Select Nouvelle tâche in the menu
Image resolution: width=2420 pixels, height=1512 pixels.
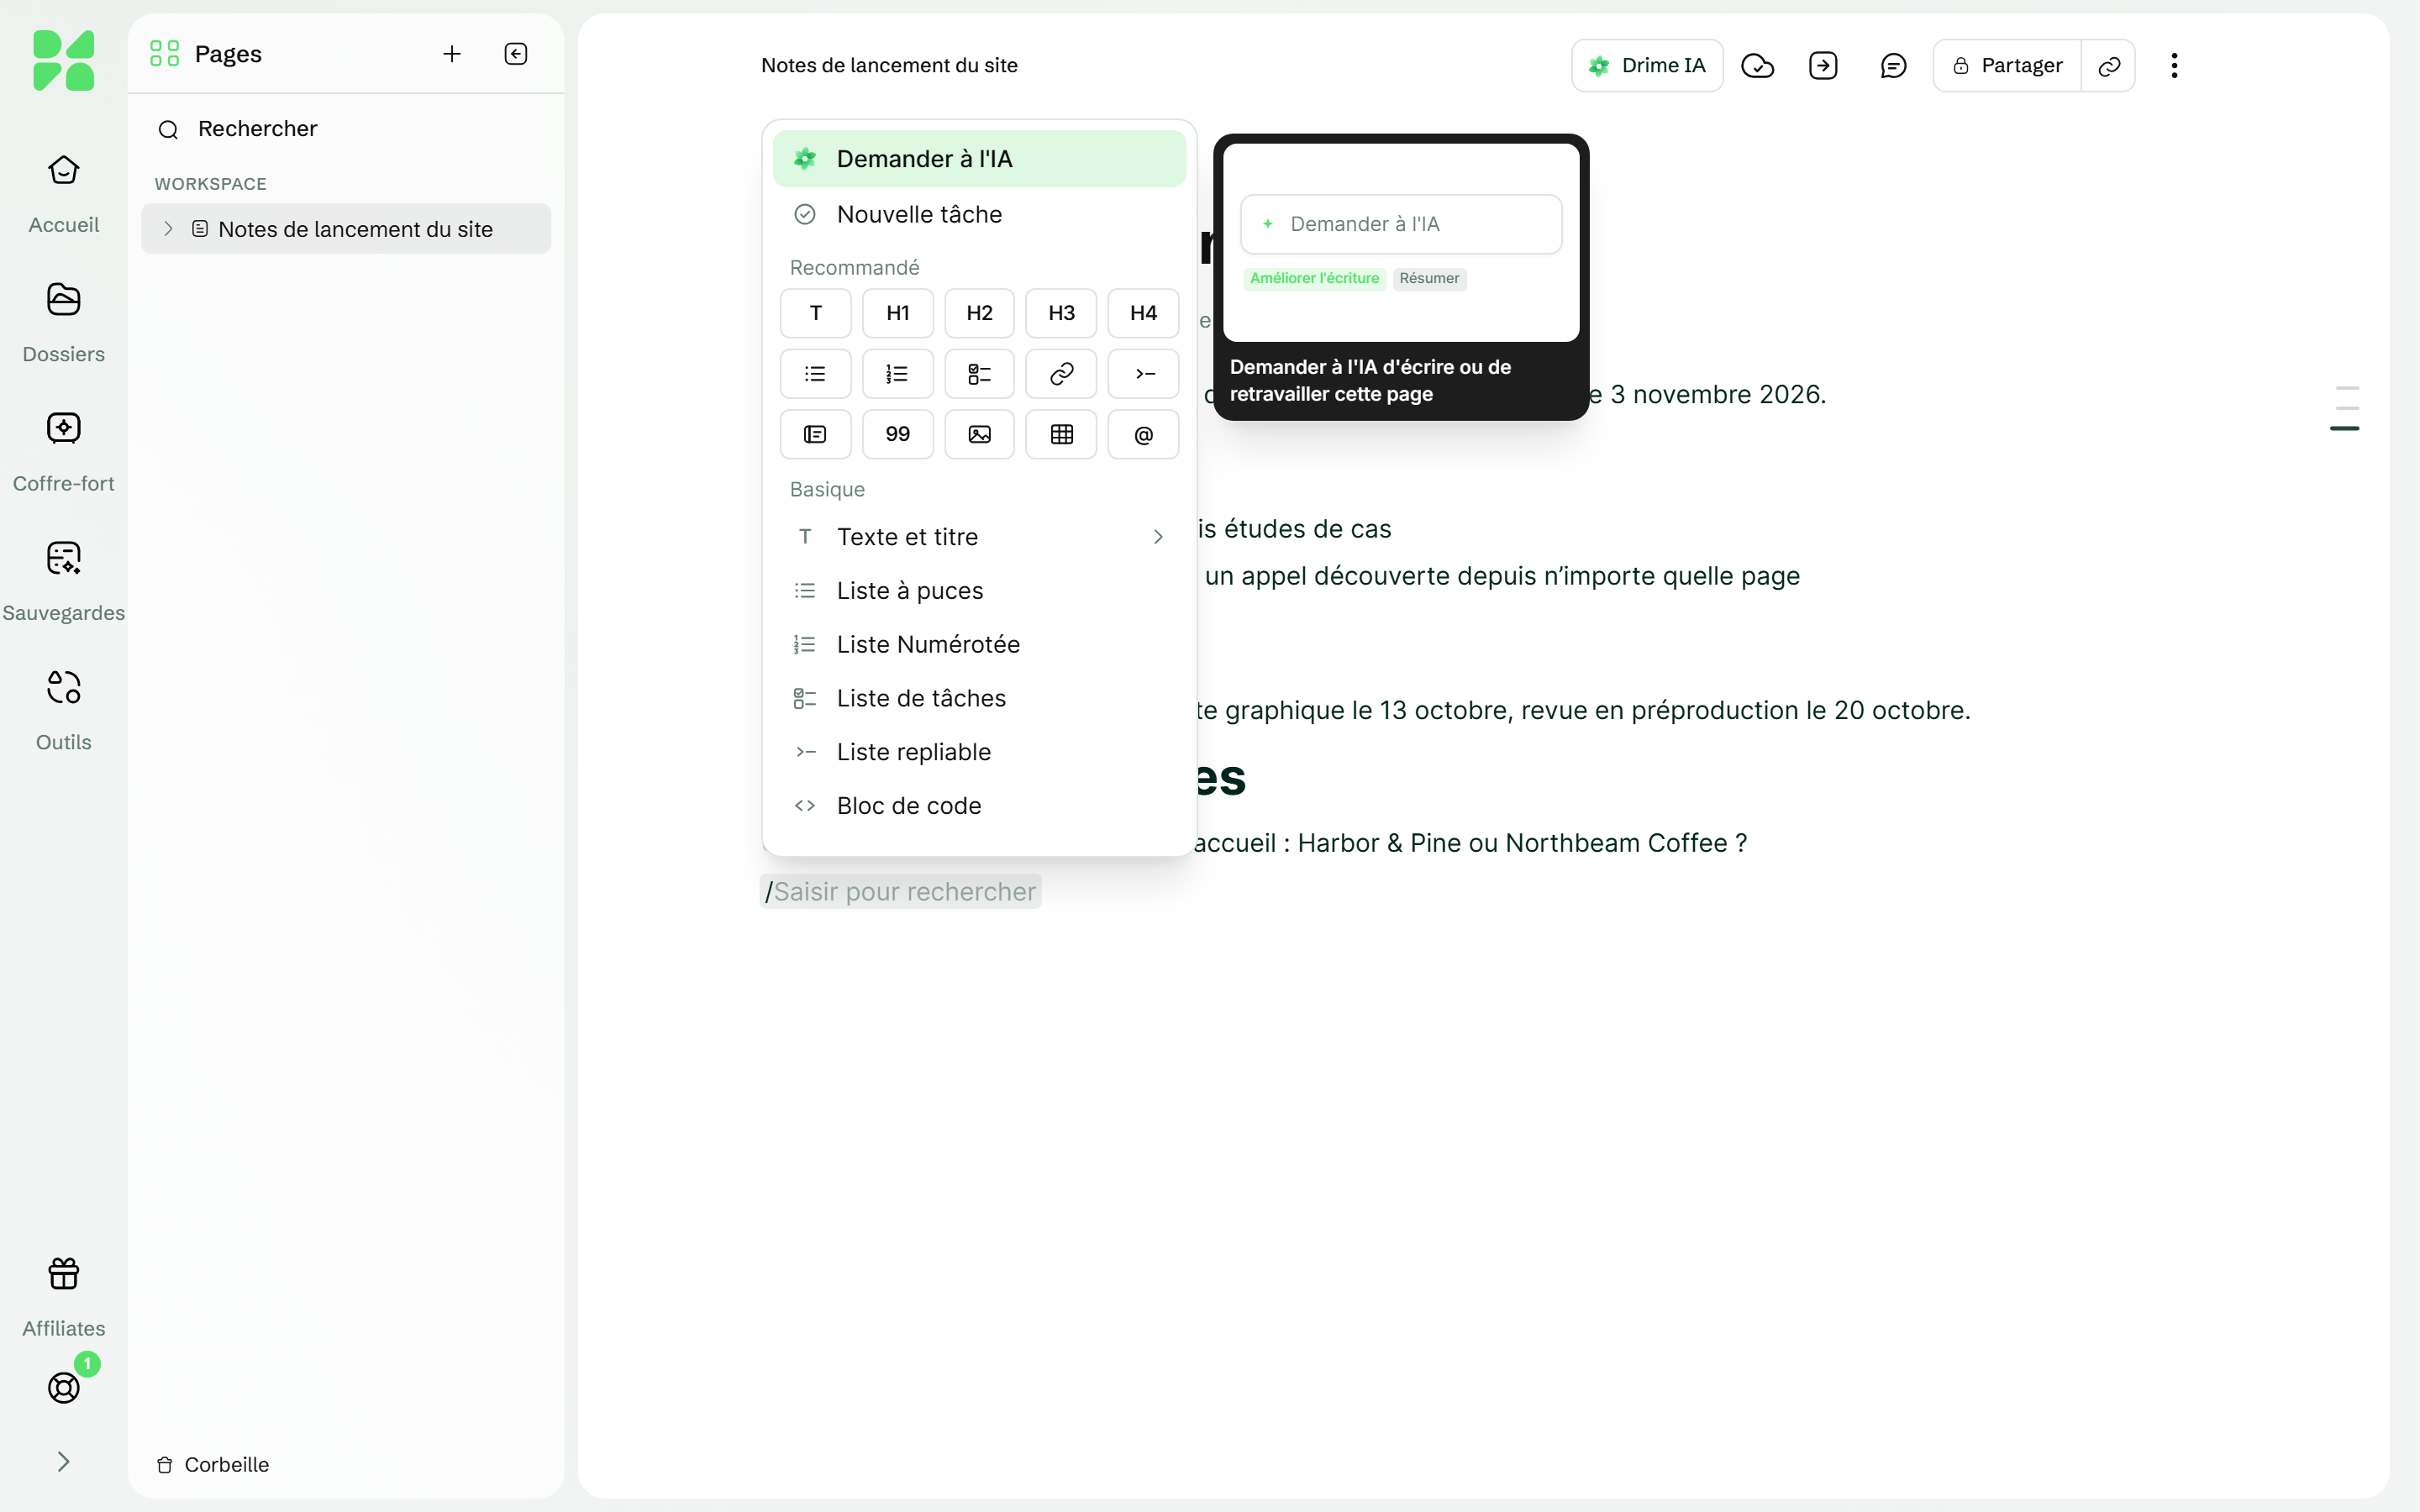979,214
